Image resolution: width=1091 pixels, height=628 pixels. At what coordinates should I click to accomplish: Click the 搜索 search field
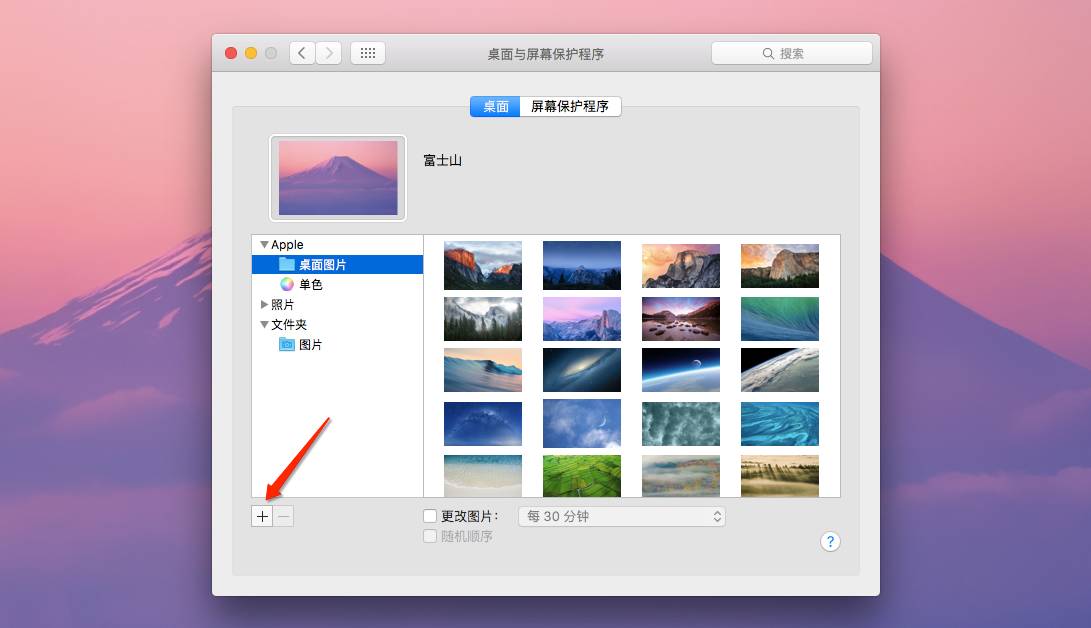pos(791,53)
